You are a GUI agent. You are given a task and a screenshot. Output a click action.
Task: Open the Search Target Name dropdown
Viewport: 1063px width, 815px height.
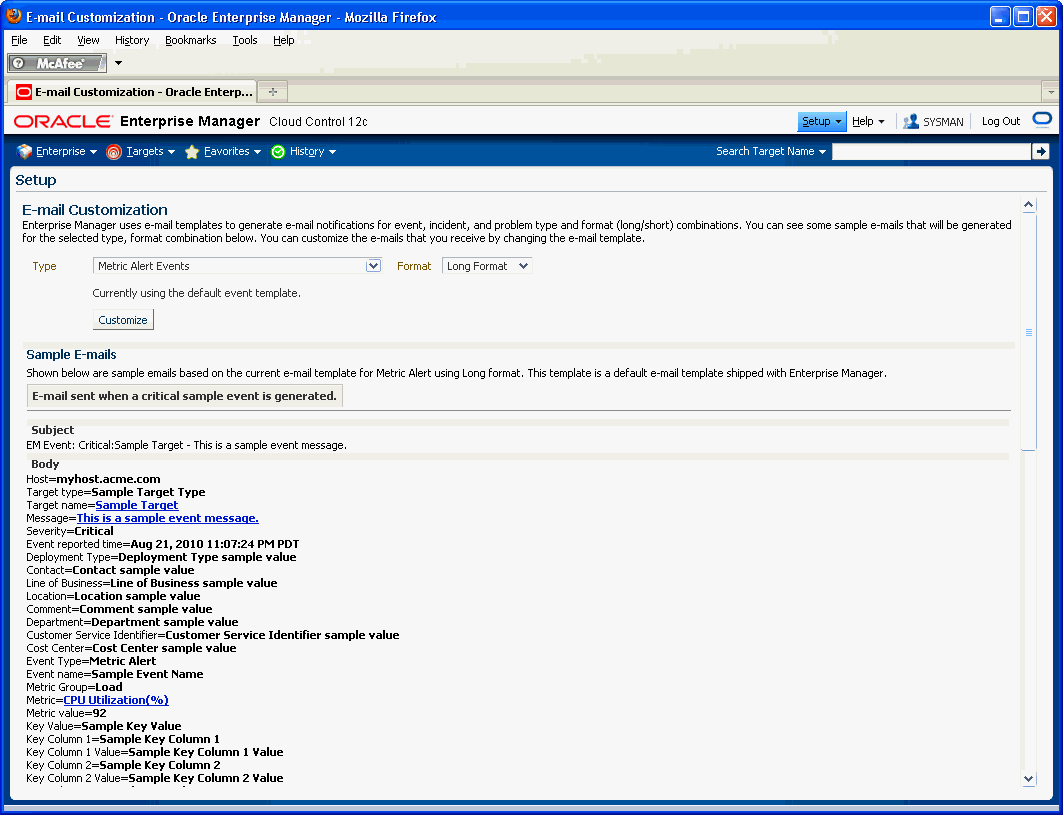(x=771, y=151)
